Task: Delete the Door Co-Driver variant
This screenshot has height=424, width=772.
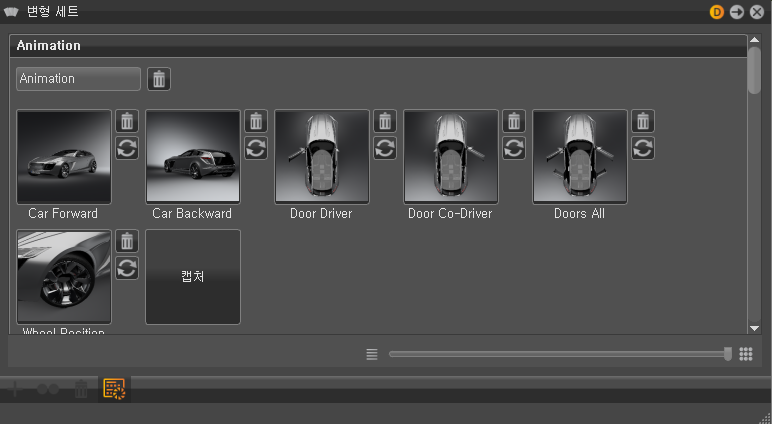Action: [514, 121]
